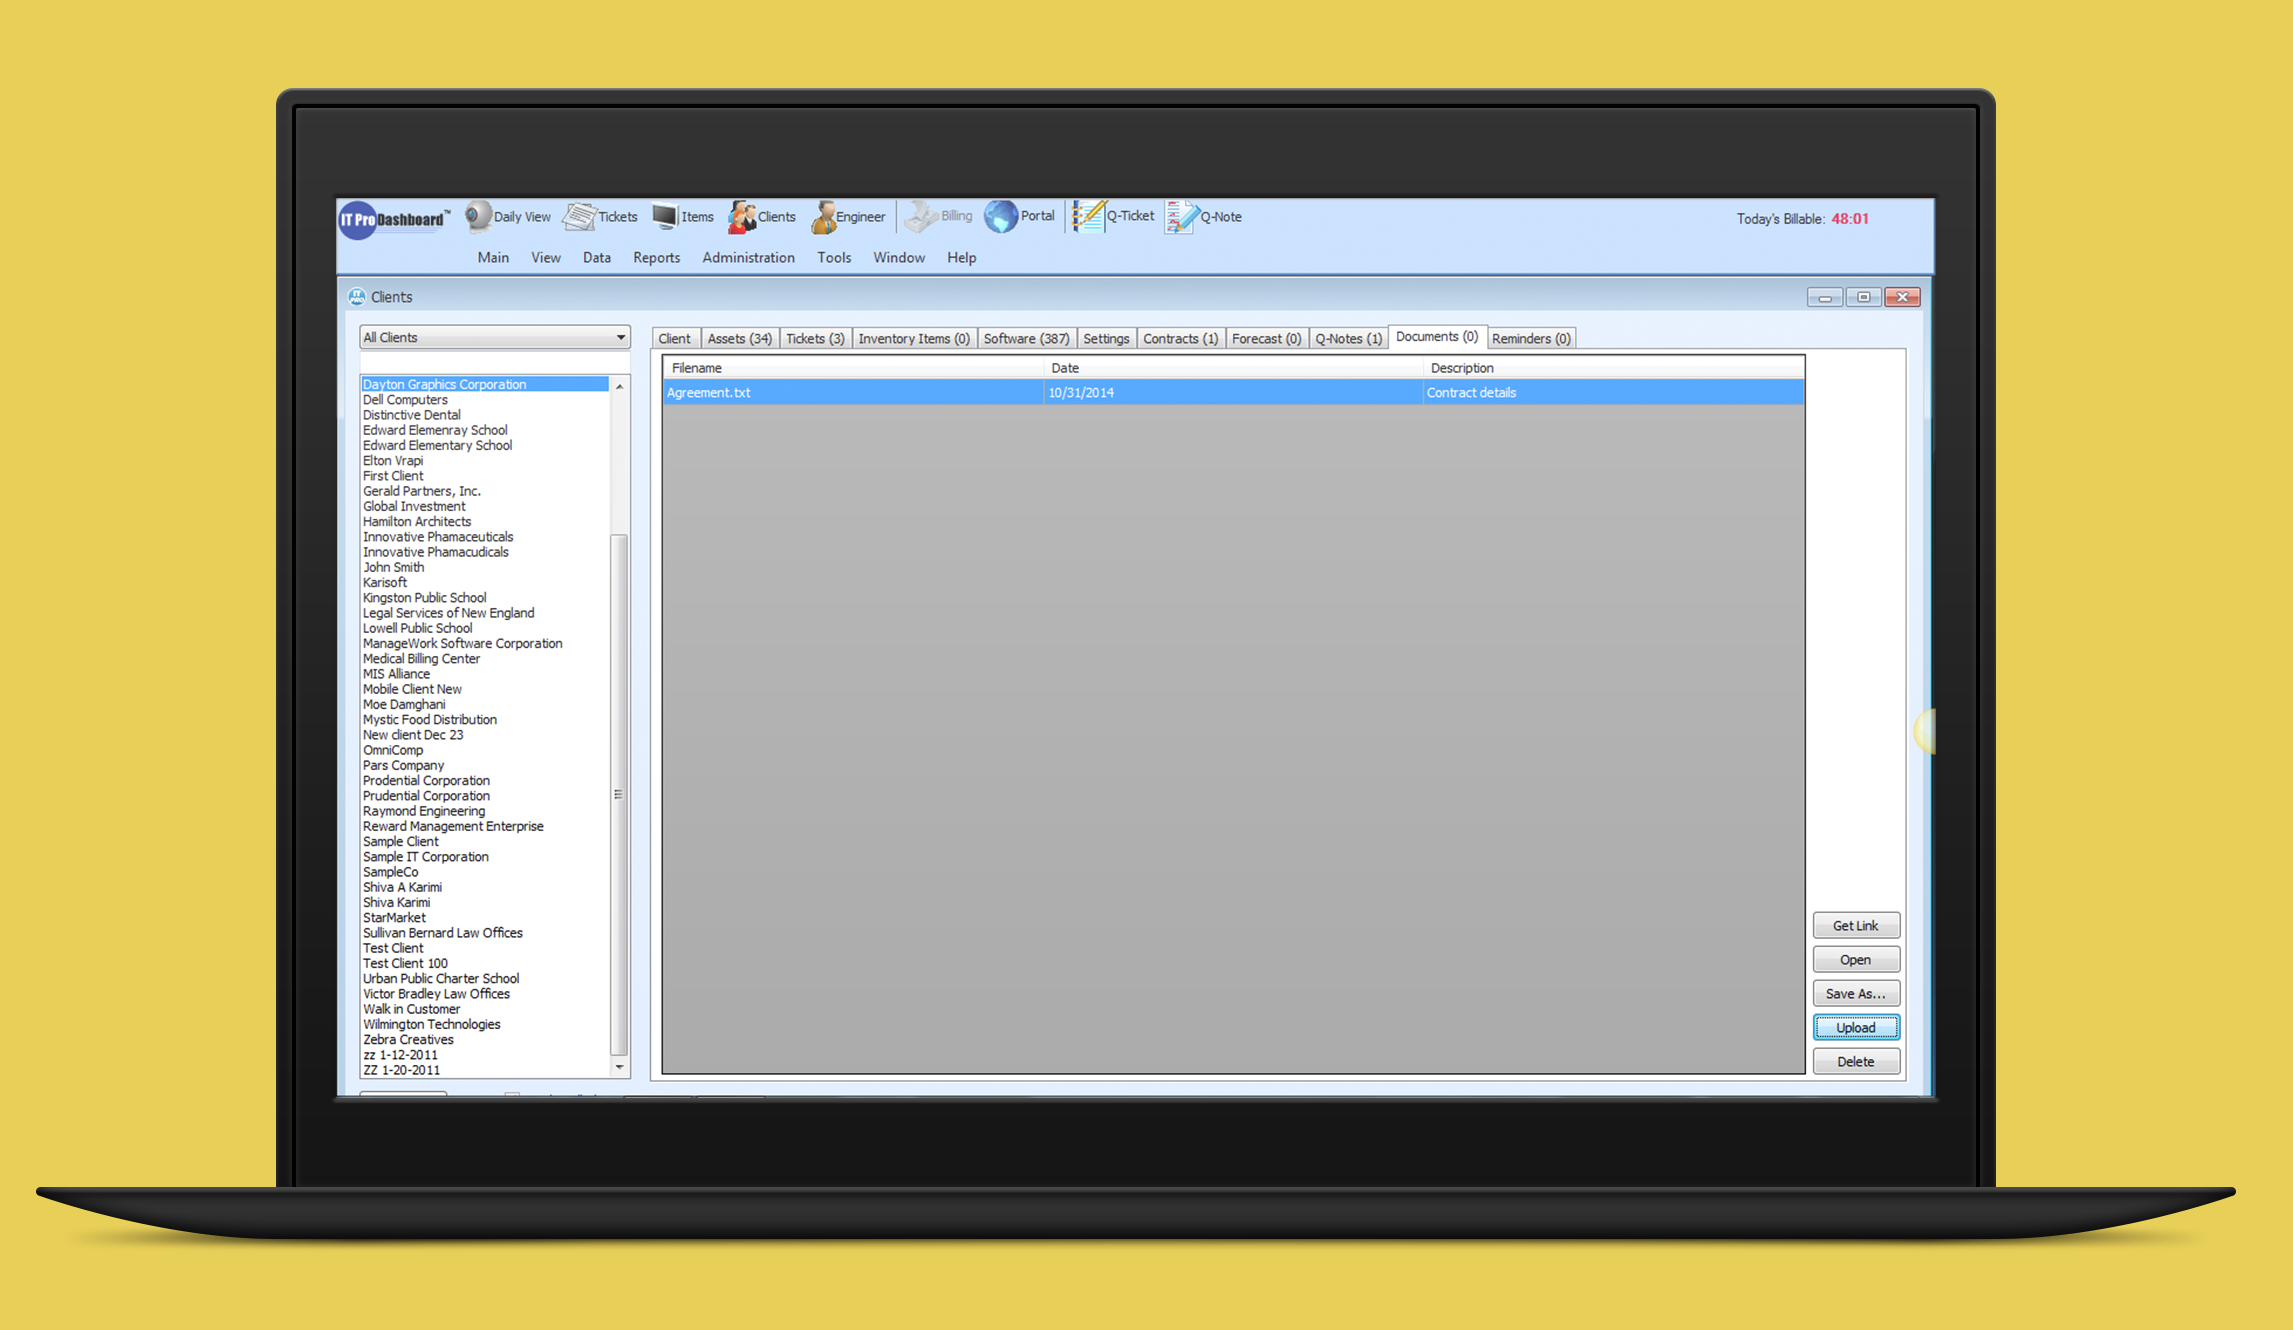The height and width of the screenshot is (1330, 2293).
Task: Launch the Portal globe icon
Action: (x=1001, y=216)
